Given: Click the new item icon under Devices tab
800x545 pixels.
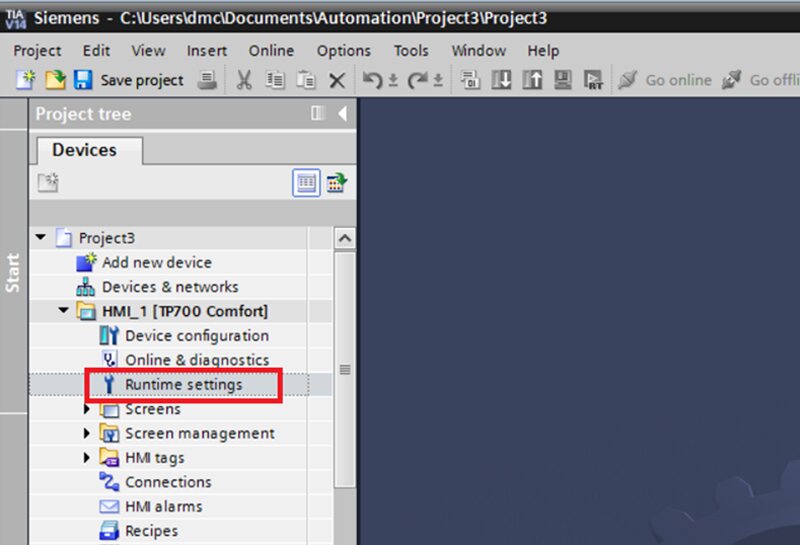Looking at the screenshot, I should tap(48, 182).
